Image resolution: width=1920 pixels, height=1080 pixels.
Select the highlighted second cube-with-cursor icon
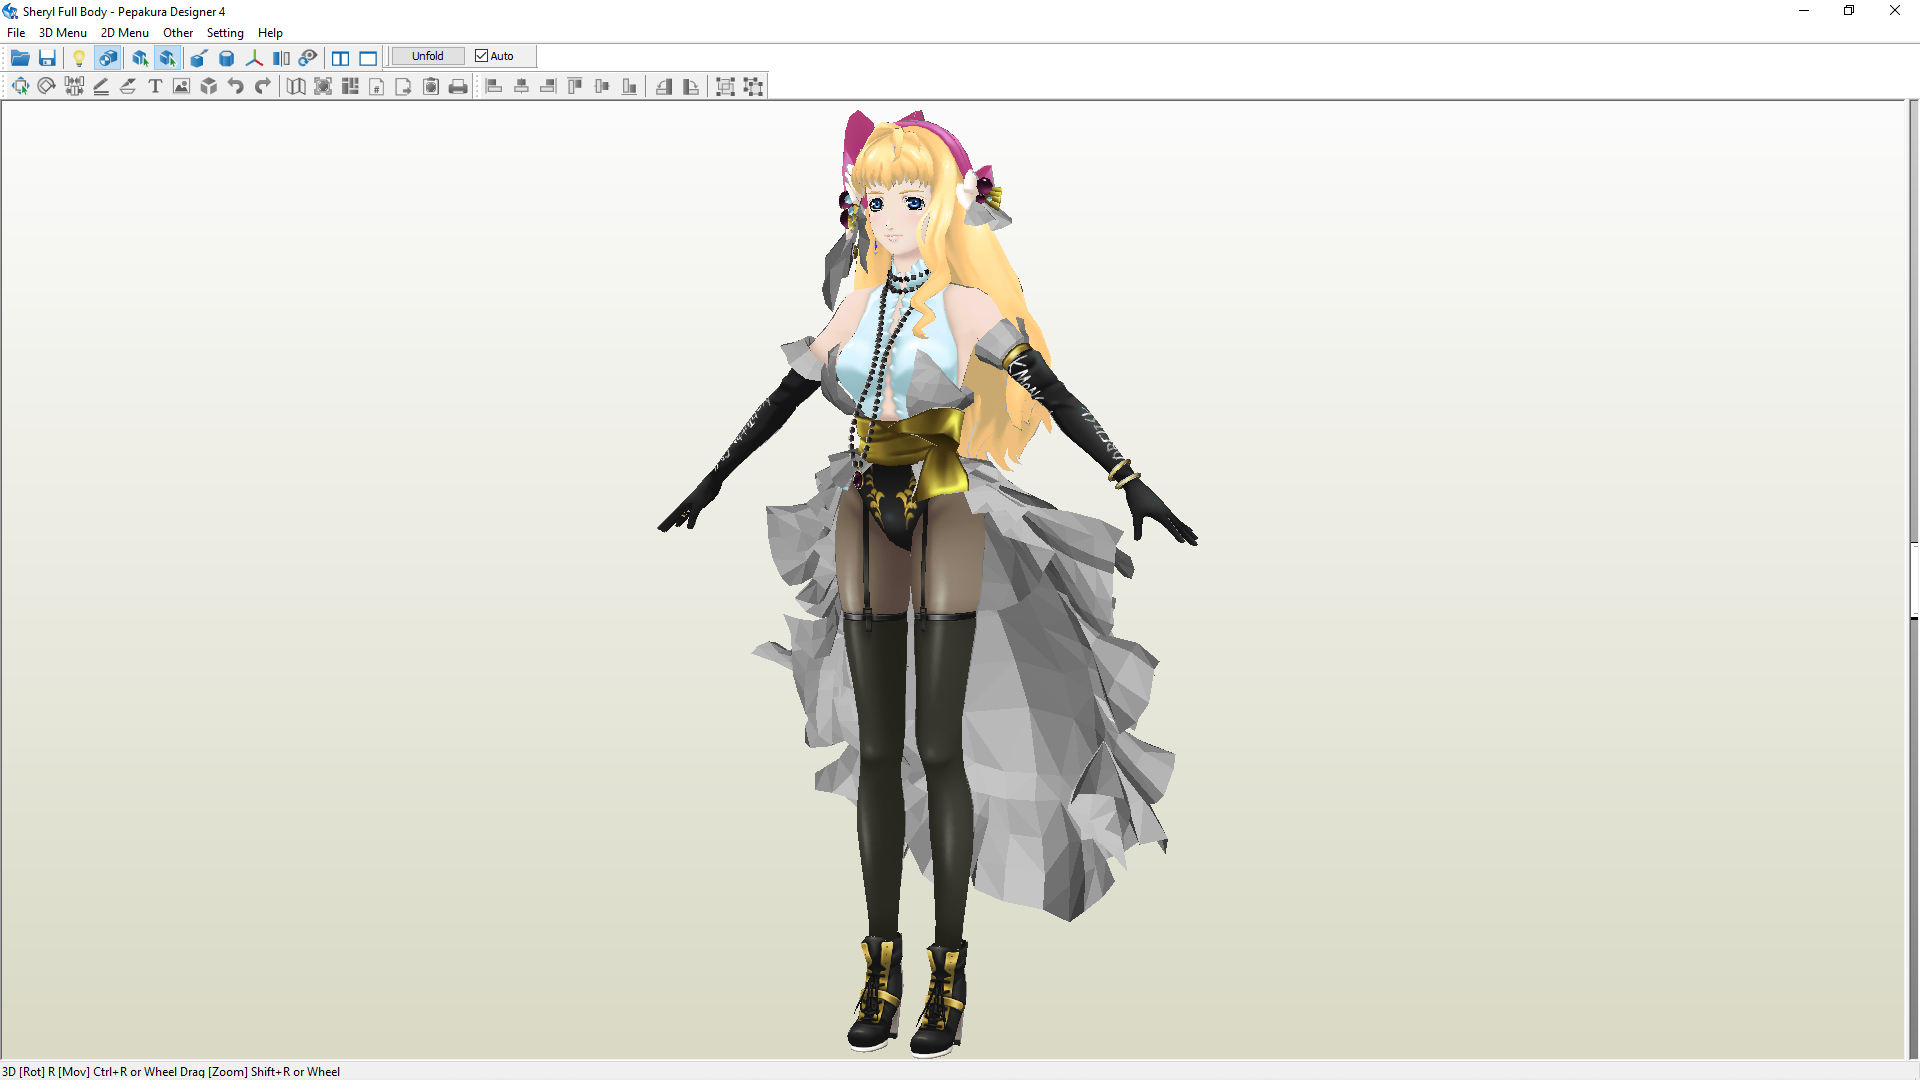pyautogui.click(x=168, y=57)
